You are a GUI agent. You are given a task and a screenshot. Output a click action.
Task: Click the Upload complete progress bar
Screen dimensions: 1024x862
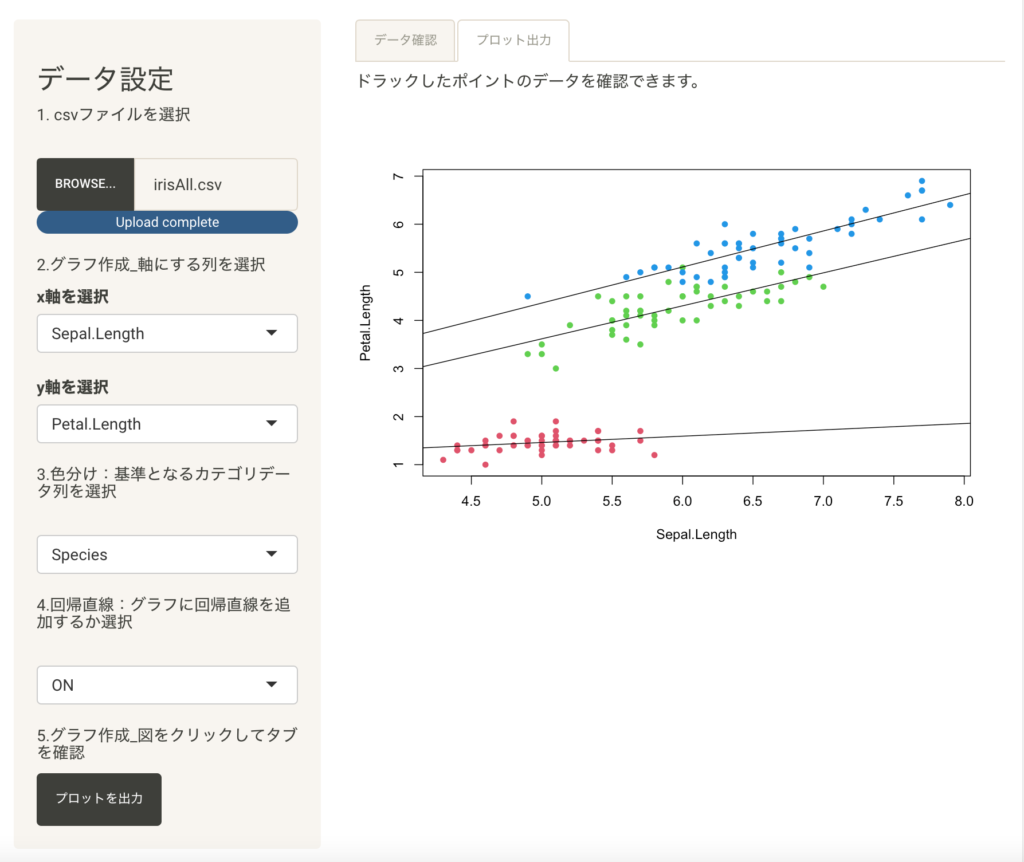[167, 222]
